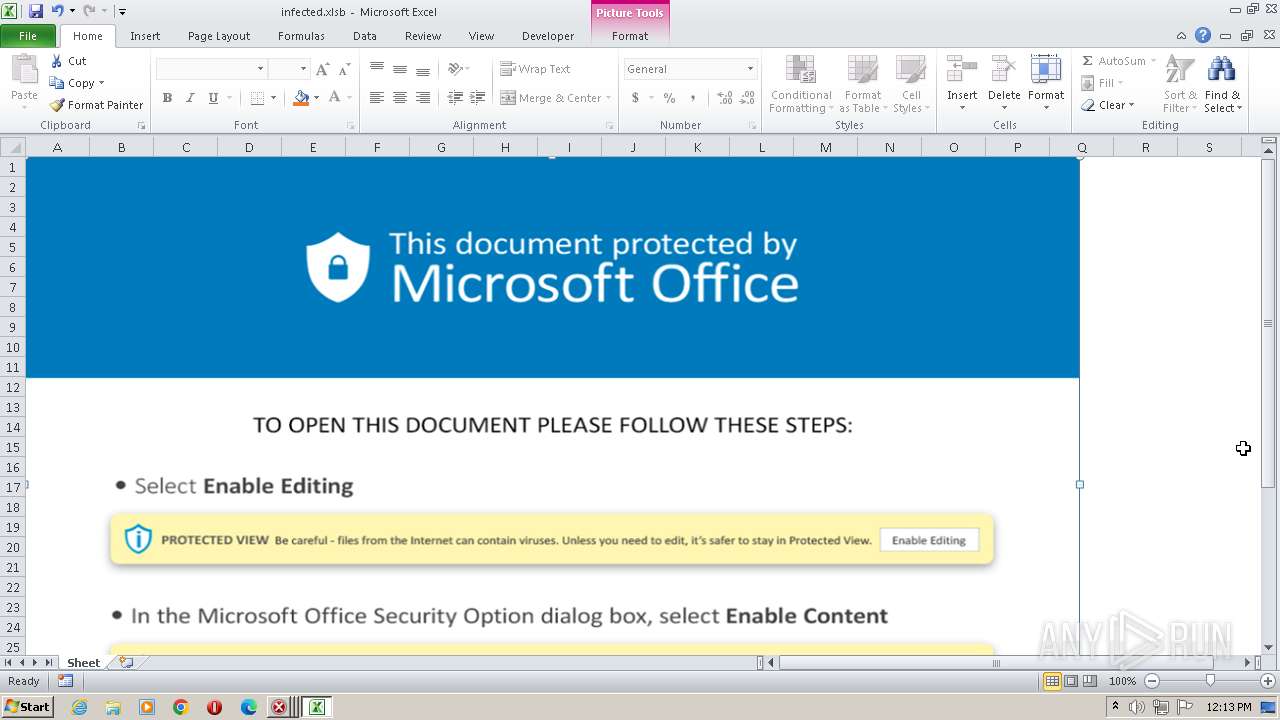The image size is (1280, 720).
Task: Click the Increase Decimal icon
Action: pos(724,98)
